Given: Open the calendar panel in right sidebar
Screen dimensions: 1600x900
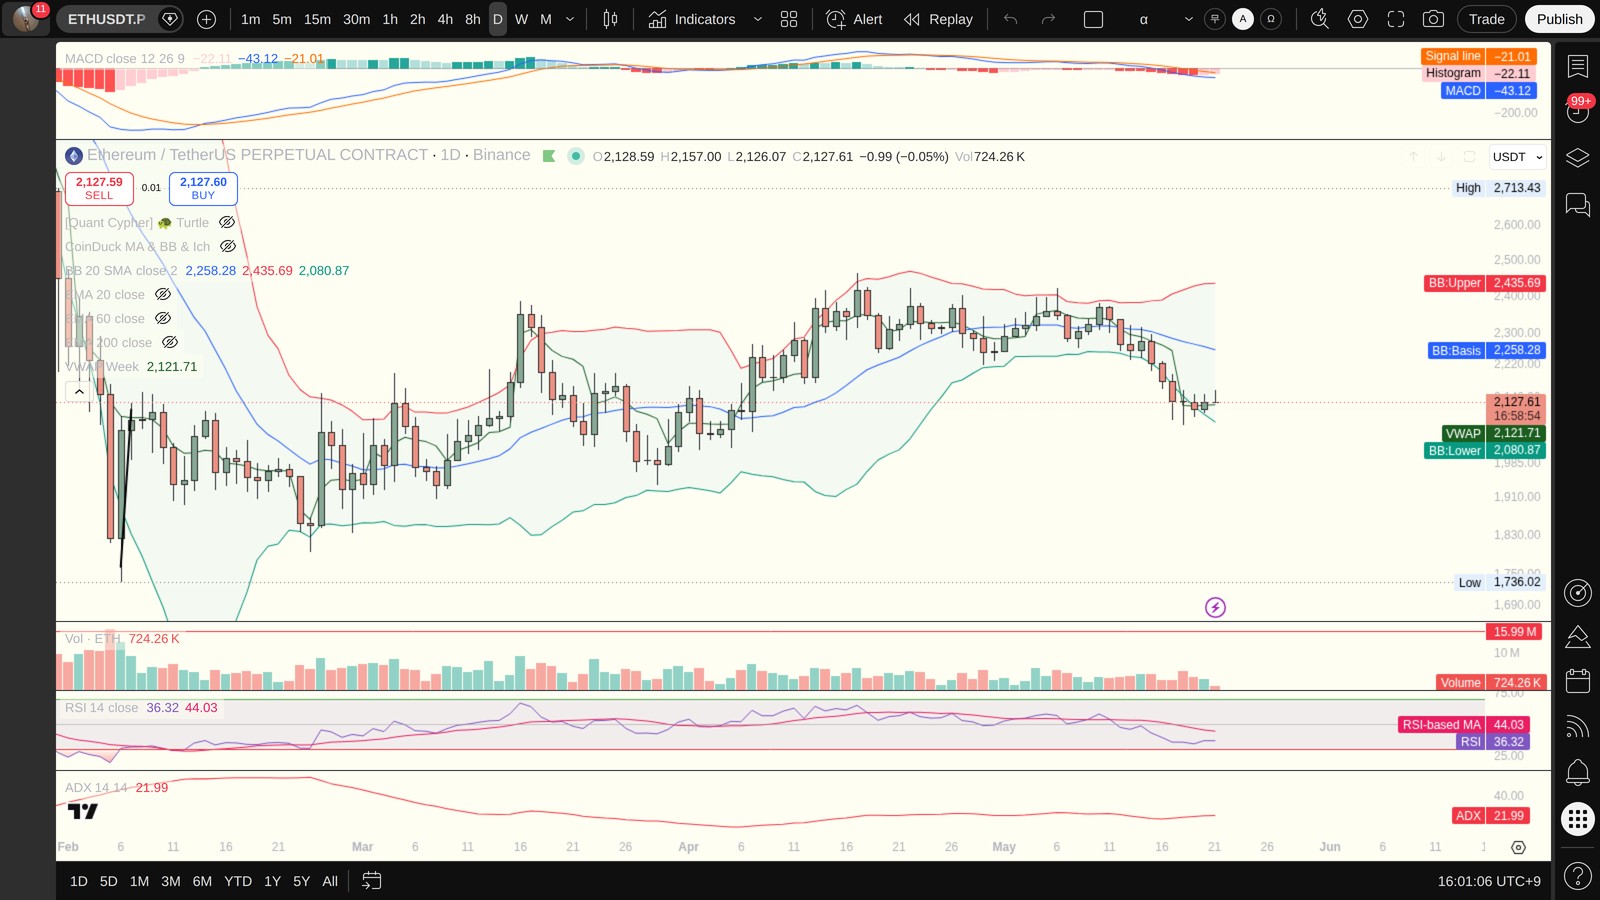Looking at the screenshot, I should point(1578,681).
